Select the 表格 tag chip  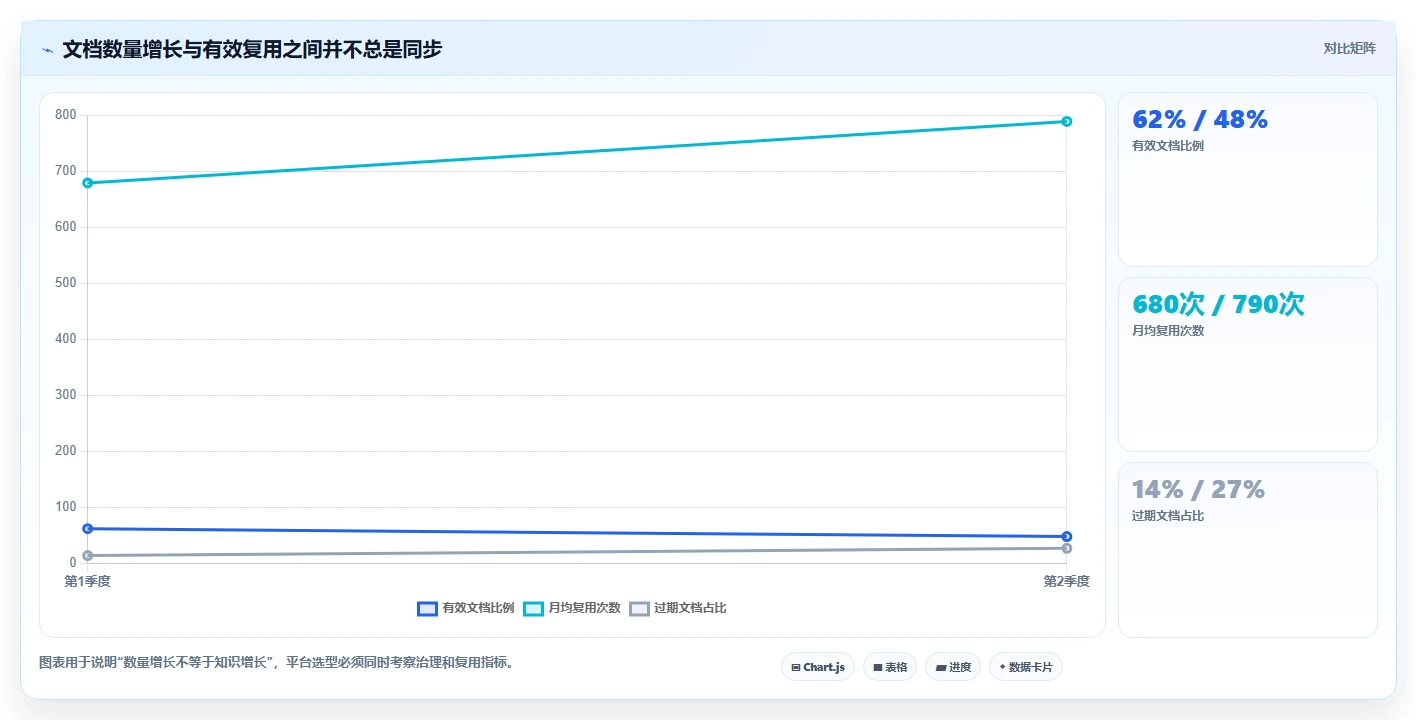point(890,667)
